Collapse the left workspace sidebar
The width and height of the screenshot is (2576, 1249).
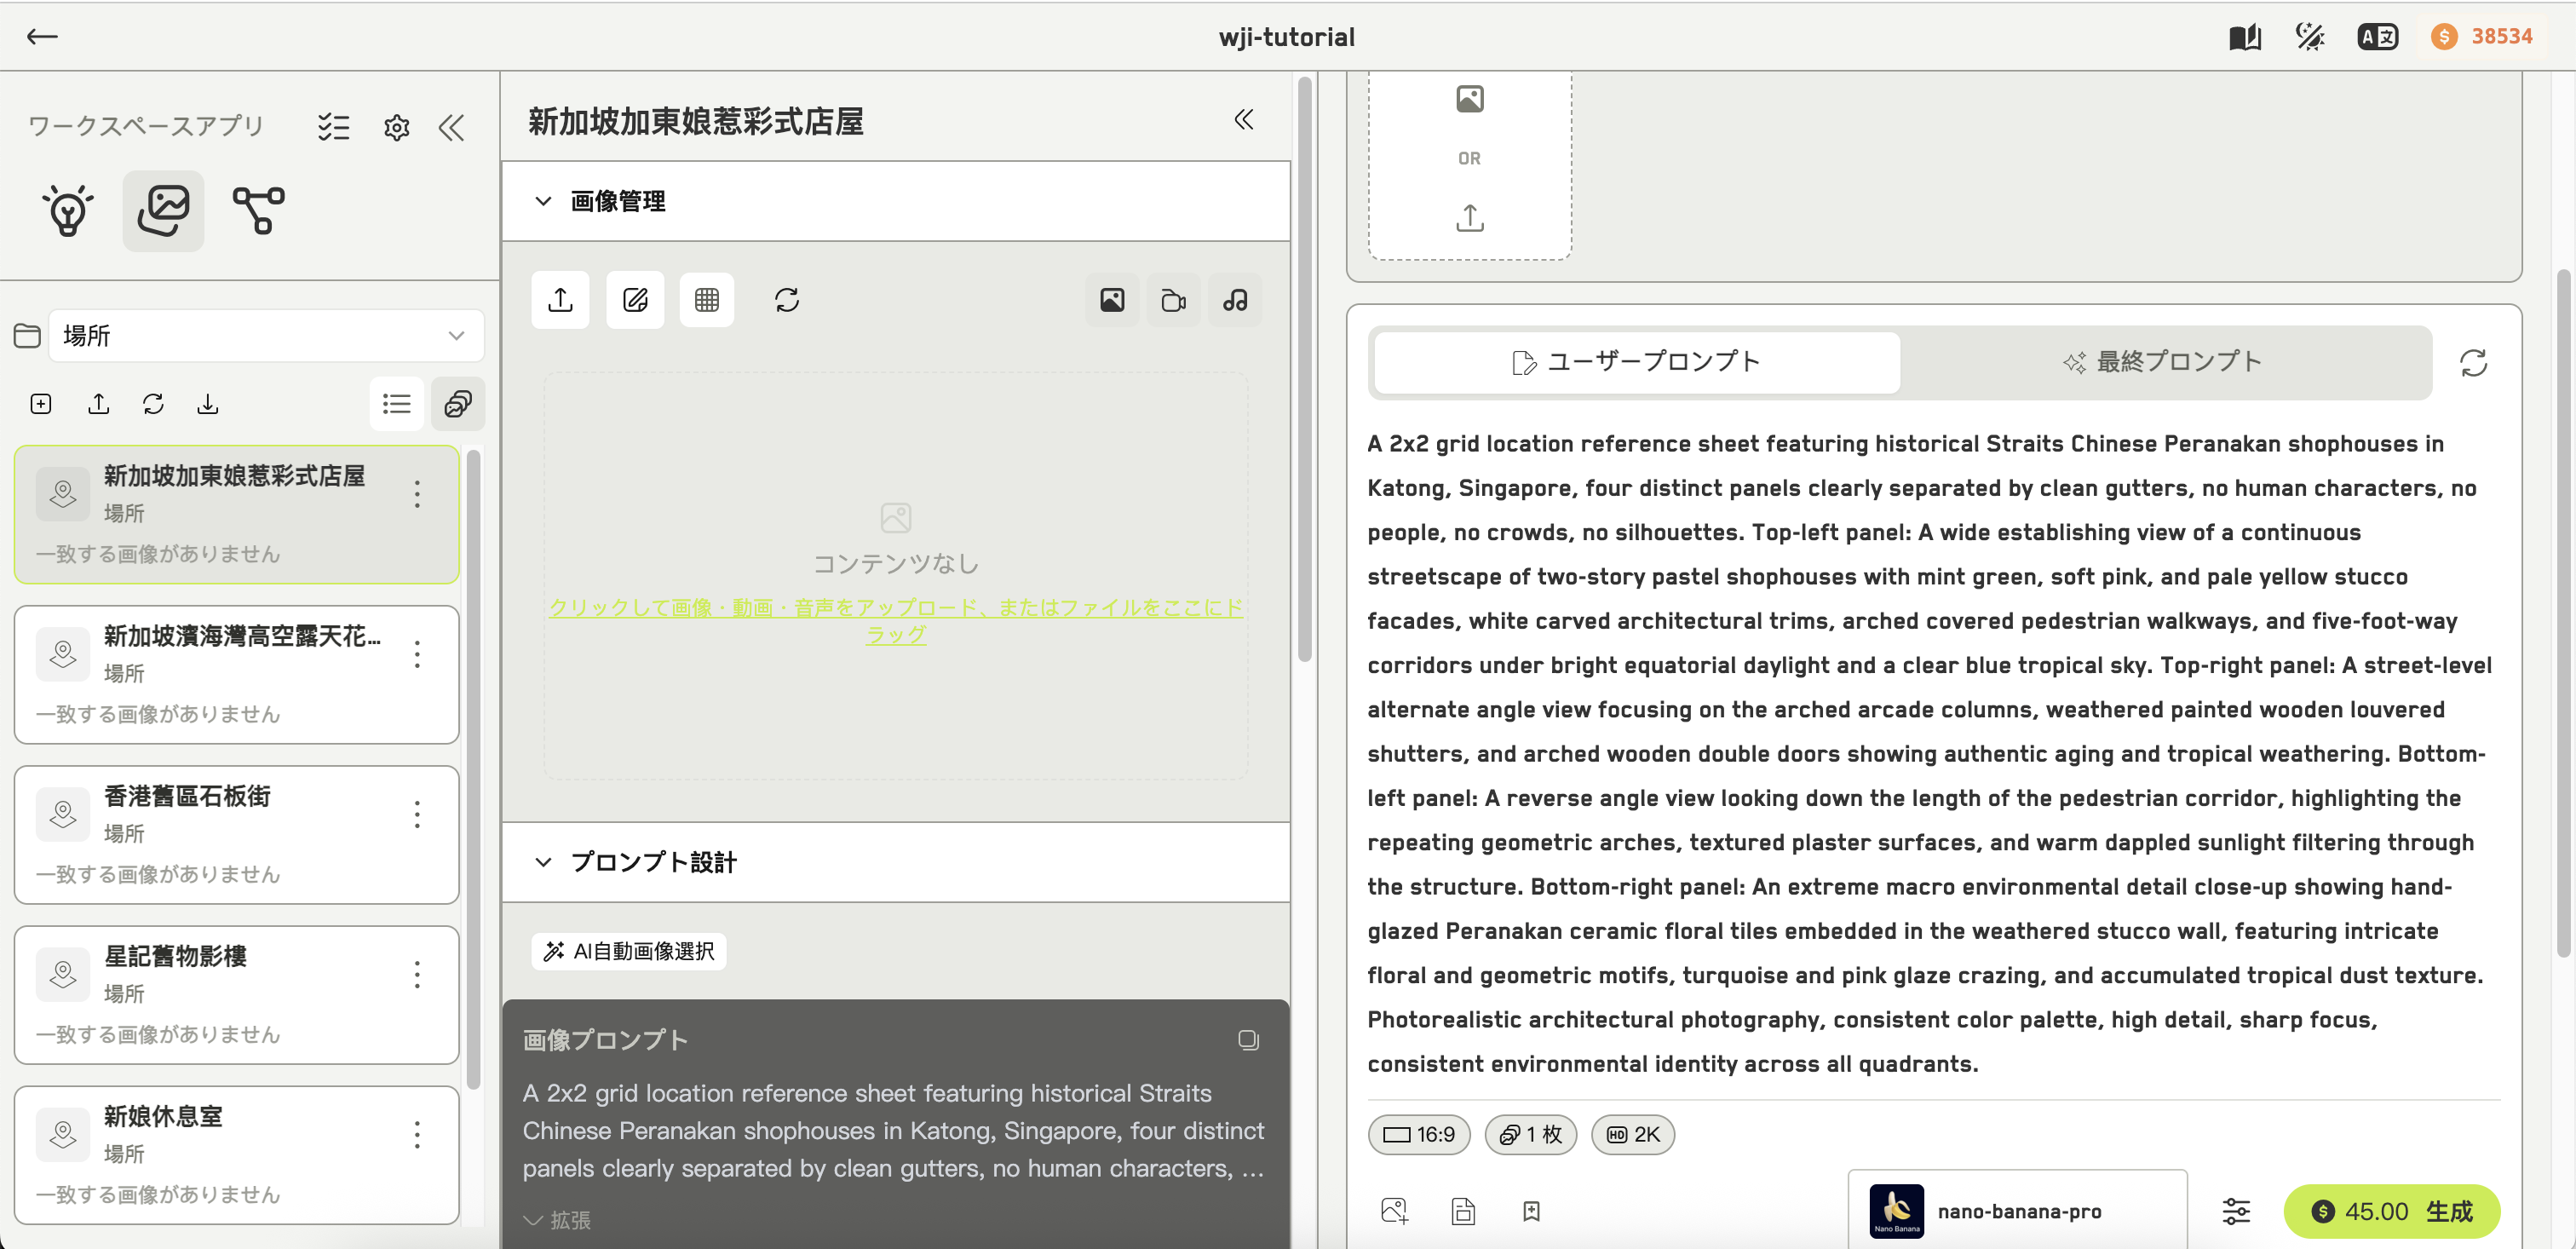tap(452, 127)
